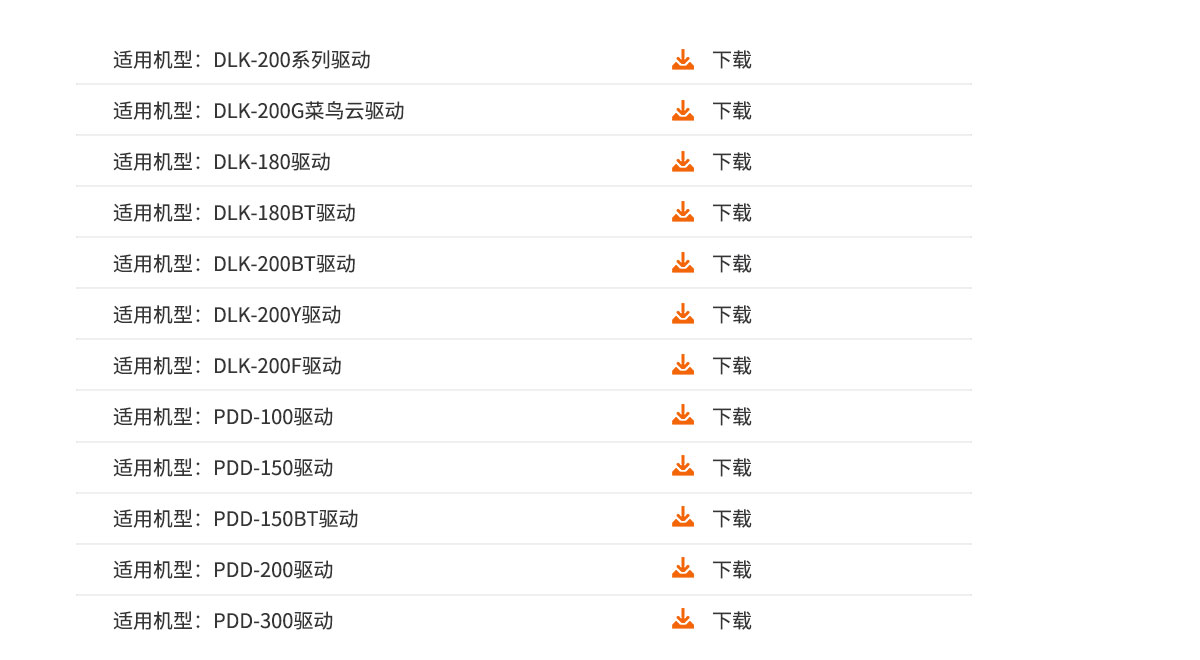Select the DLK-200F驱动 row title
The height and width of the screenshot is (660, 1200).
pos(227,366)
